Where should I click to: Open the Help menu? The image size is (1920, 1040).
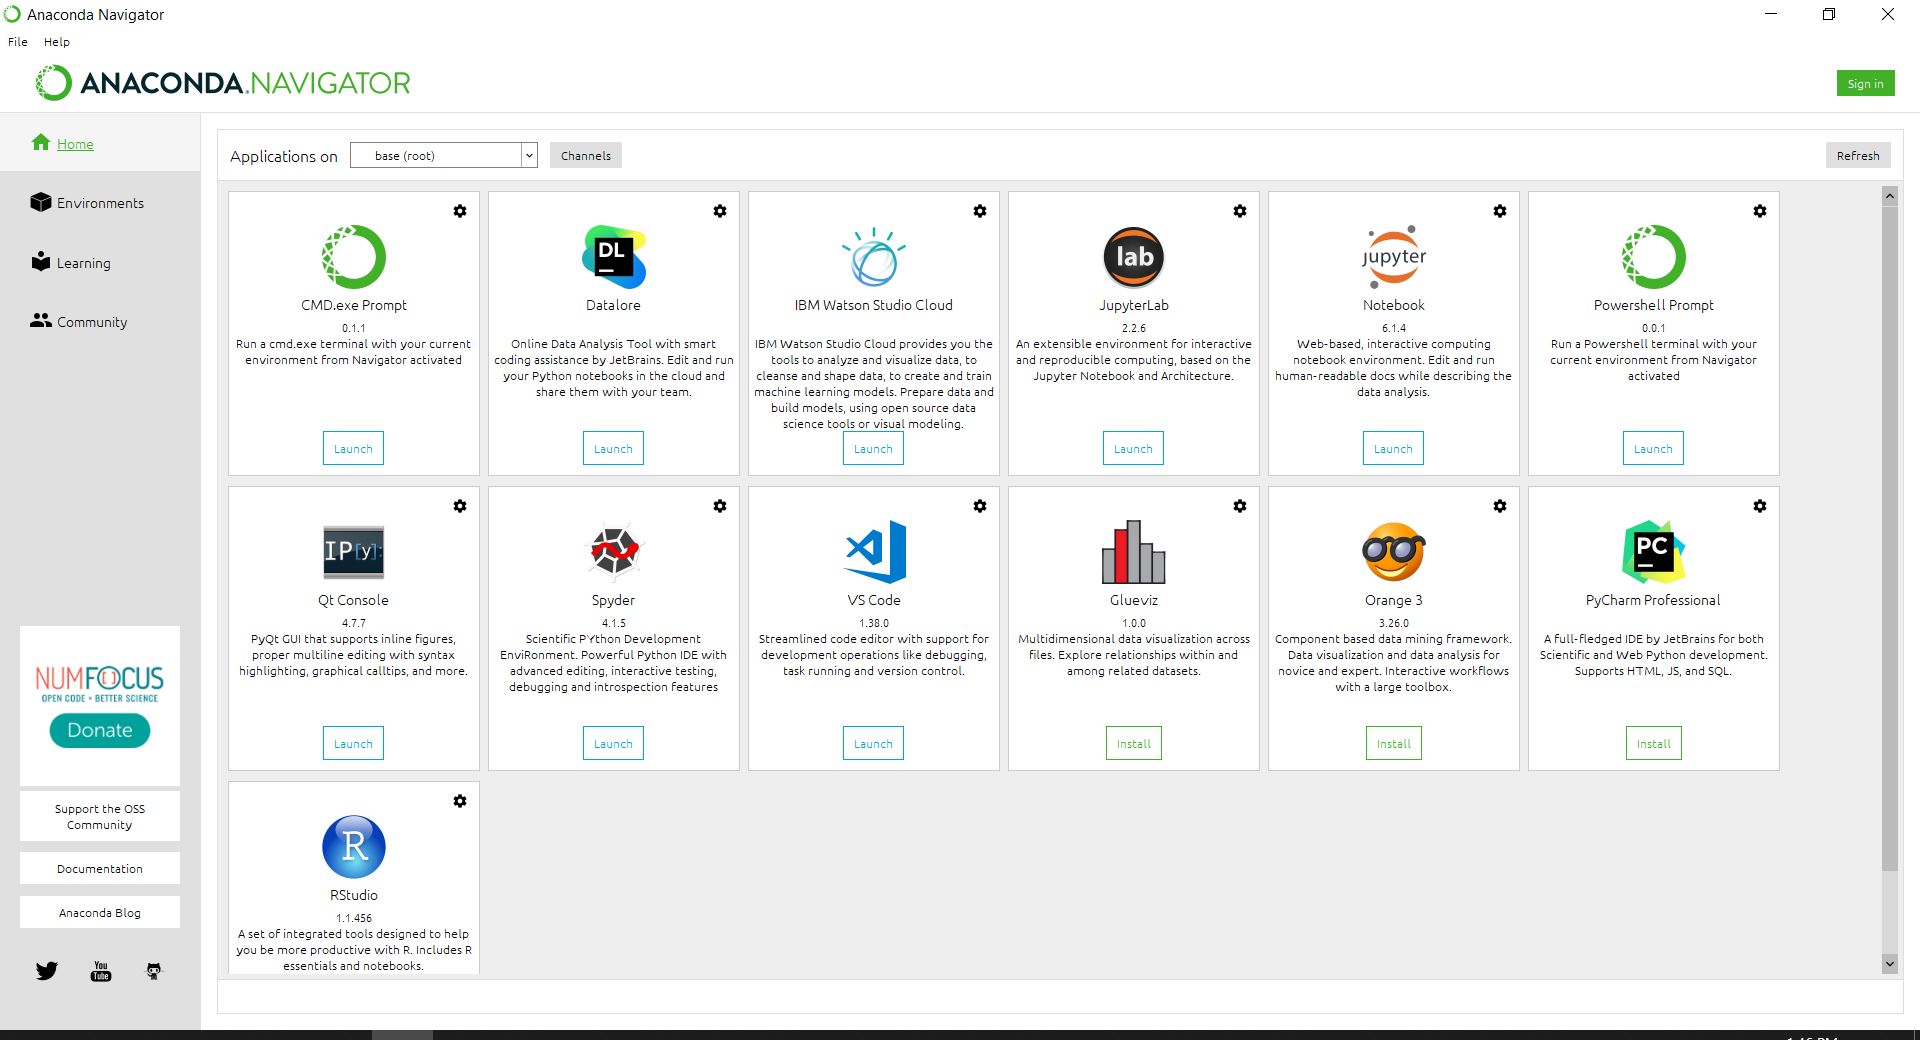click(57, 42)
